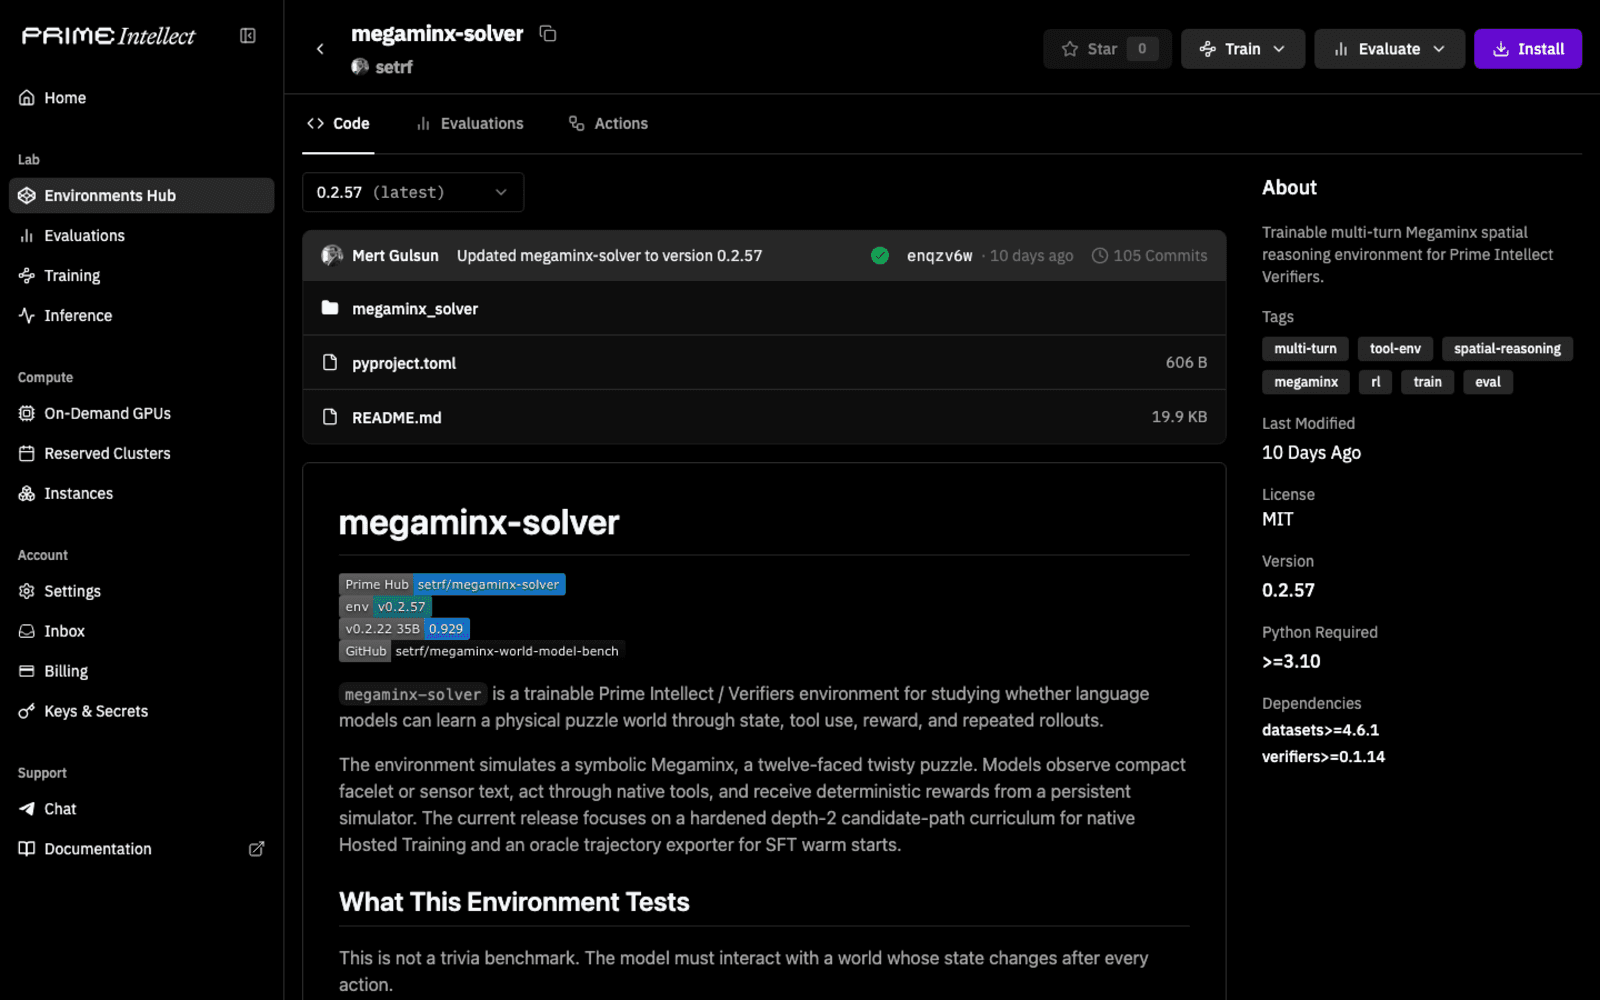Open Reserved Clusters page
This screenshot has height=1000, width=1600.
(x=141, y=453)
